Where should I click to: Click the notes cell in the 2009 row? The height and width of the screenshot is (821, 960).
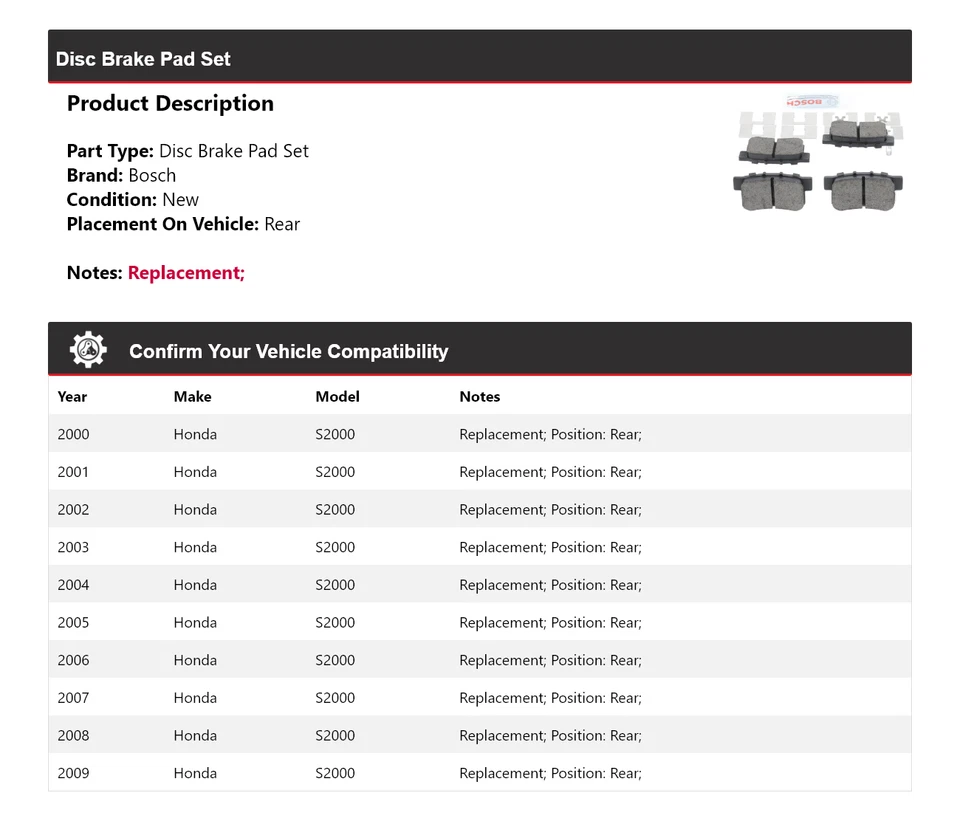pos(550,773)
